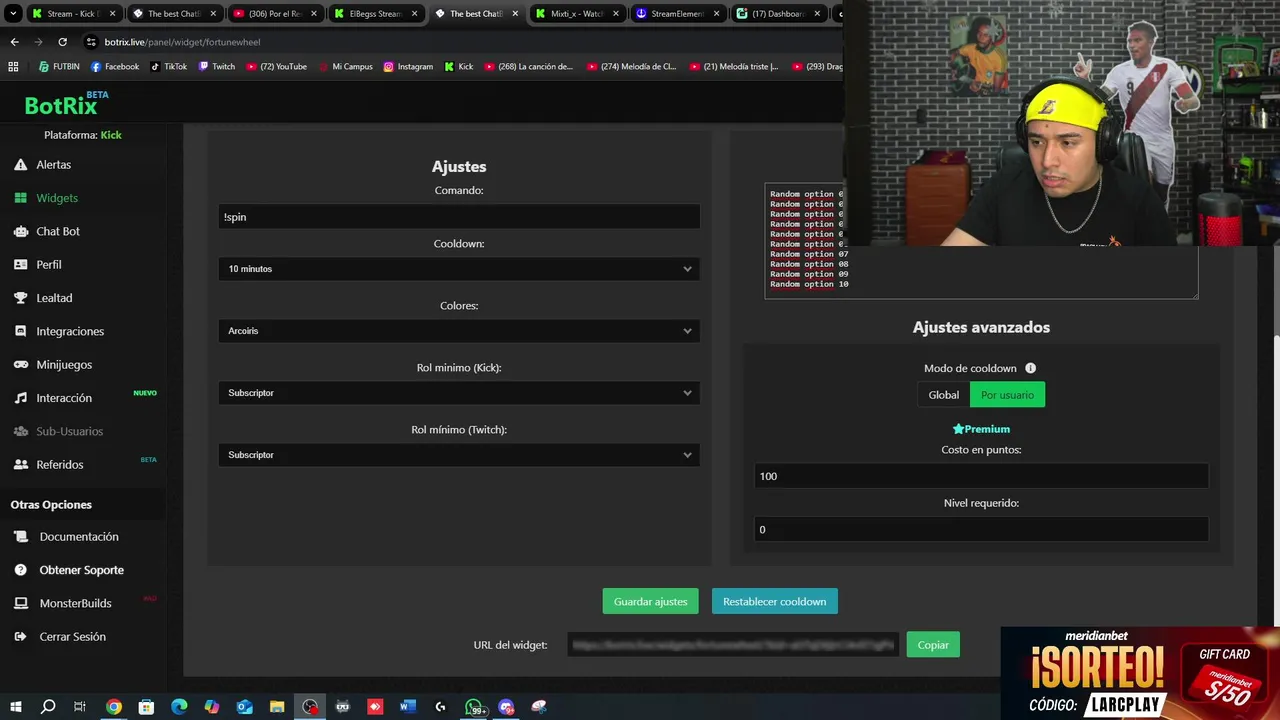1280x720 pixels.
Task: Switch to Stream - Kick browser tab
Action: (73, 14)
